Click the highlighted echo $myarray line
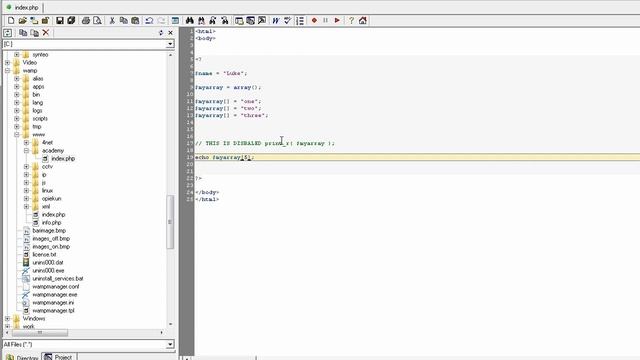The height and width of the screenshot is (360, 640). coord(417,157)
